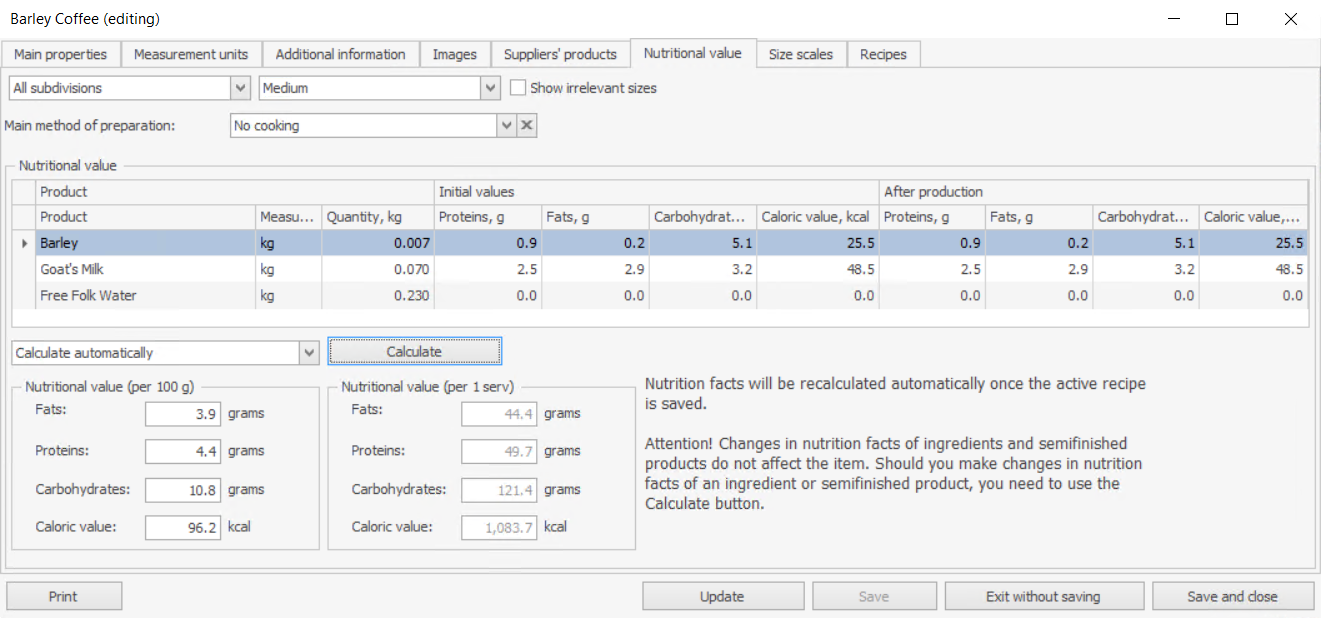Image resolution: width=1321 pixels, height=618 pixels.
Task: Click the Caloric value per 100 g field
Action: tap(182, 527)
